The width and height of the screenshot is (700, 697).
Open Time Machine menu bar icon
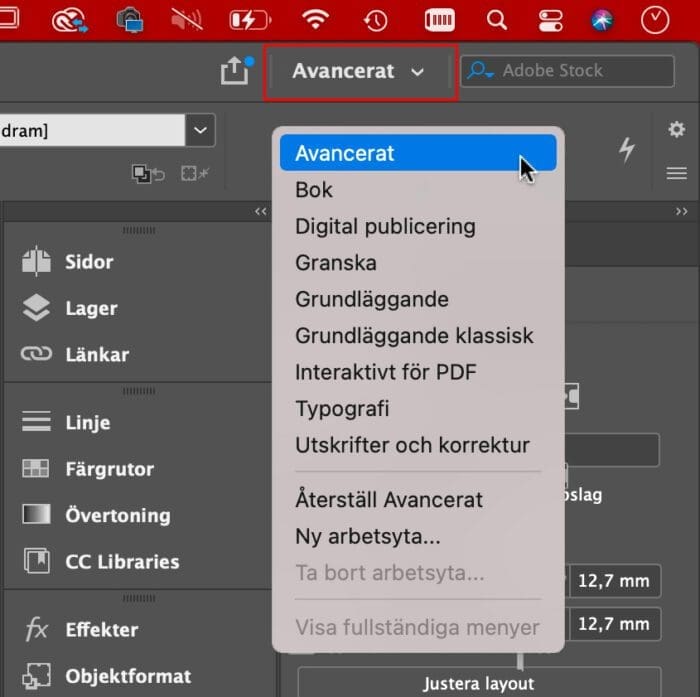[x=375, y=21]
